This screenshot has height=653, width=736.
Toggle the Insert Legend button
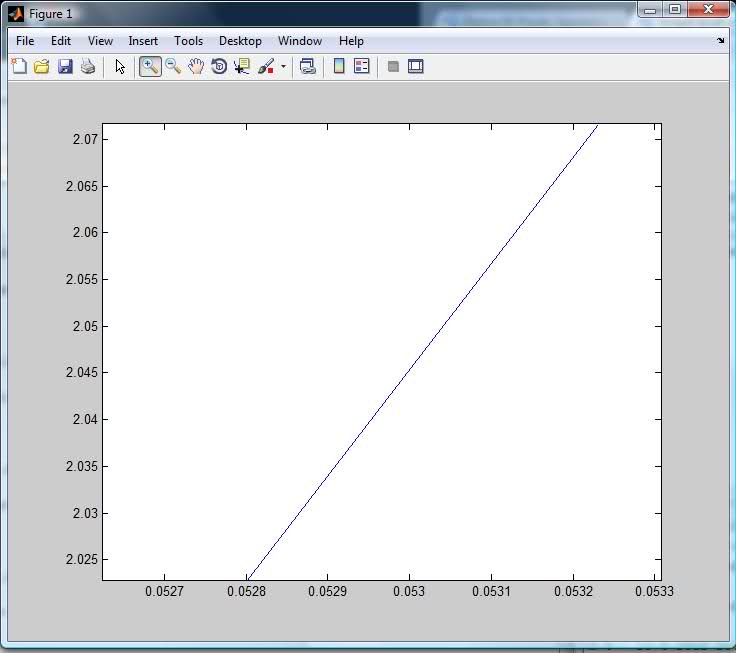(x=362, y=67)
